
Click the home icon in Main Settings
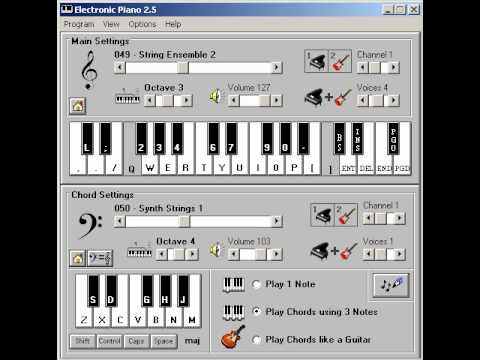pyautogui.click(x=78, y=106)
